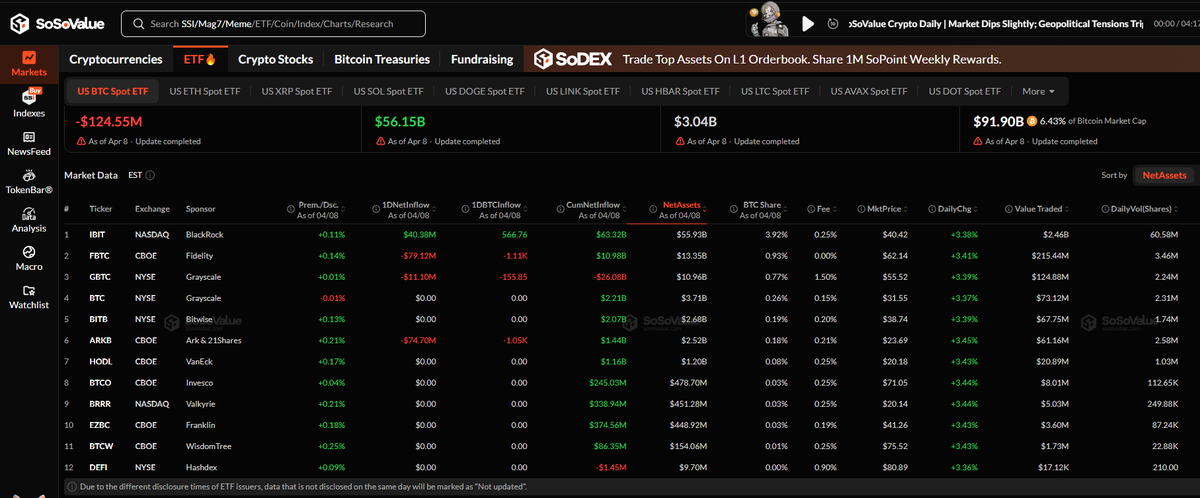Click warning icon under $3.04B value
Screen dimensions: 1200x498
[680, 141]
